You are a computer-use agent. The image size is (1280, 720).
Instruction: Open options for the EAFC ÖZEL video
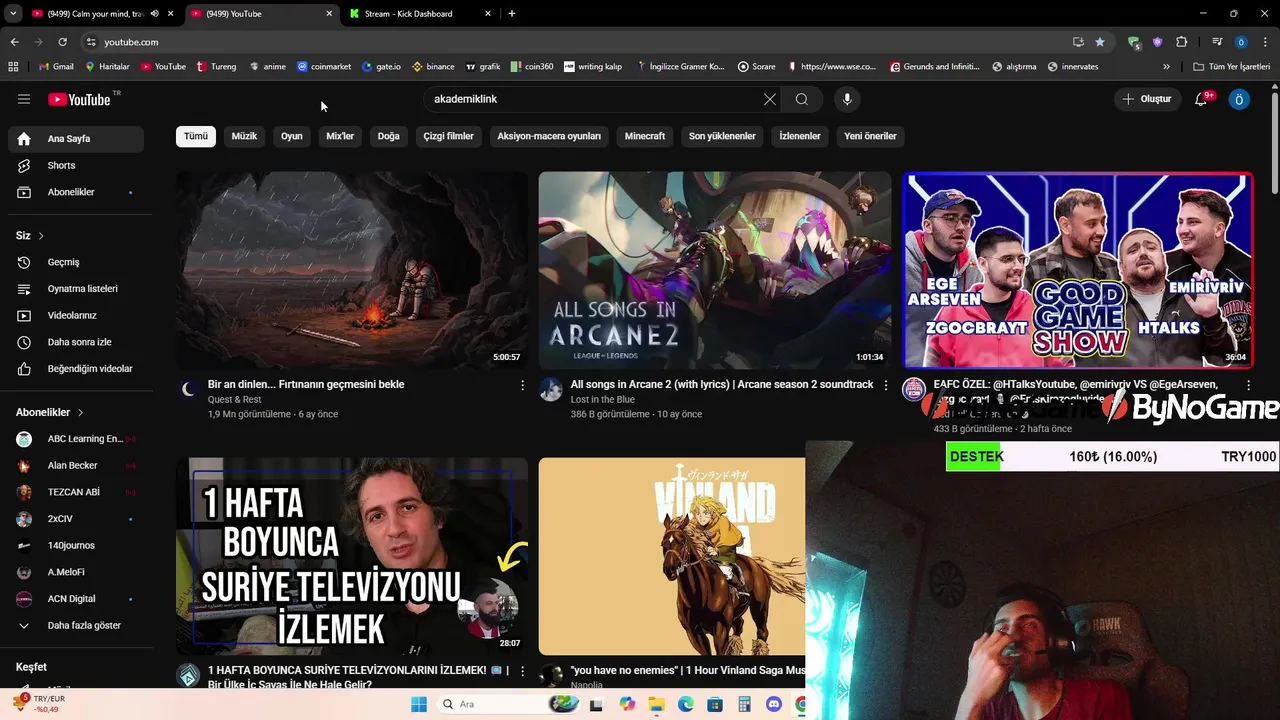[x=1248, y=385]
